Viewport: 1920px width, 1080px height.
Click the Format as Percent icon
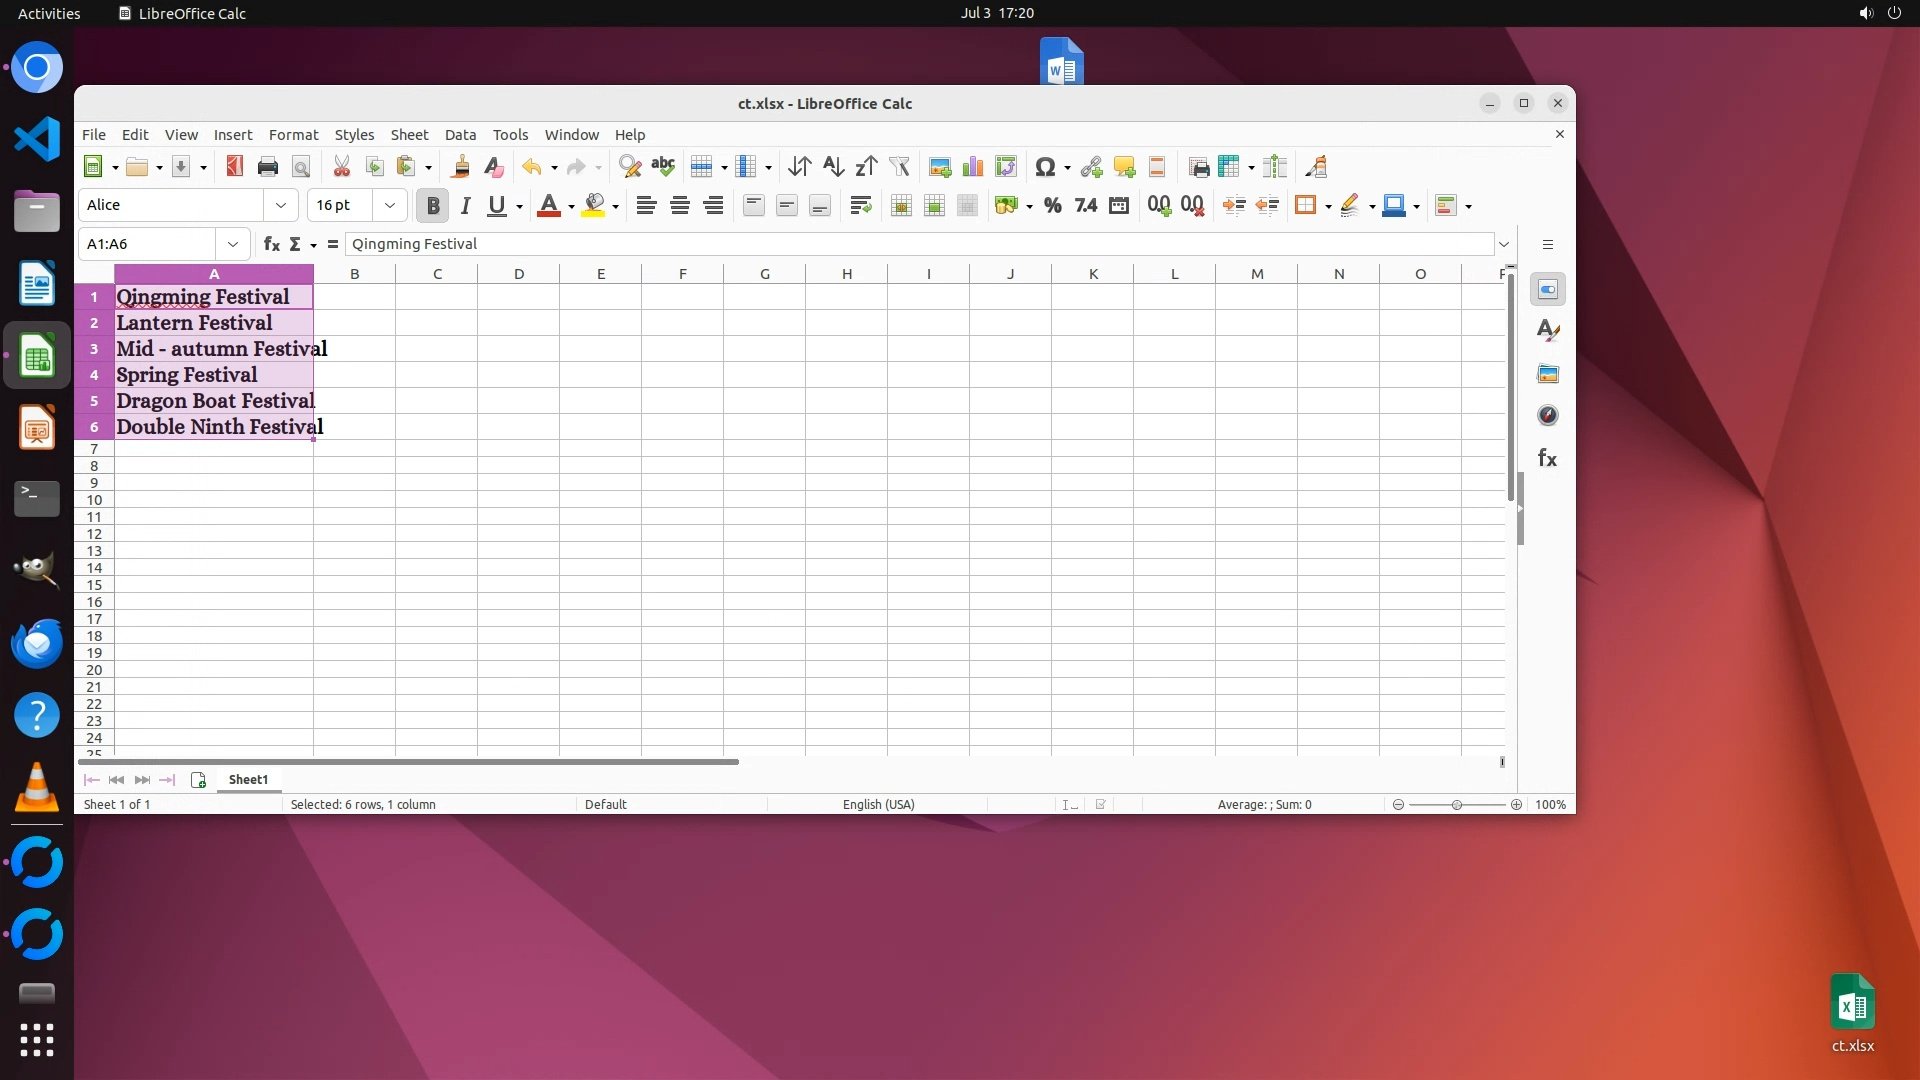[1052, 206]
